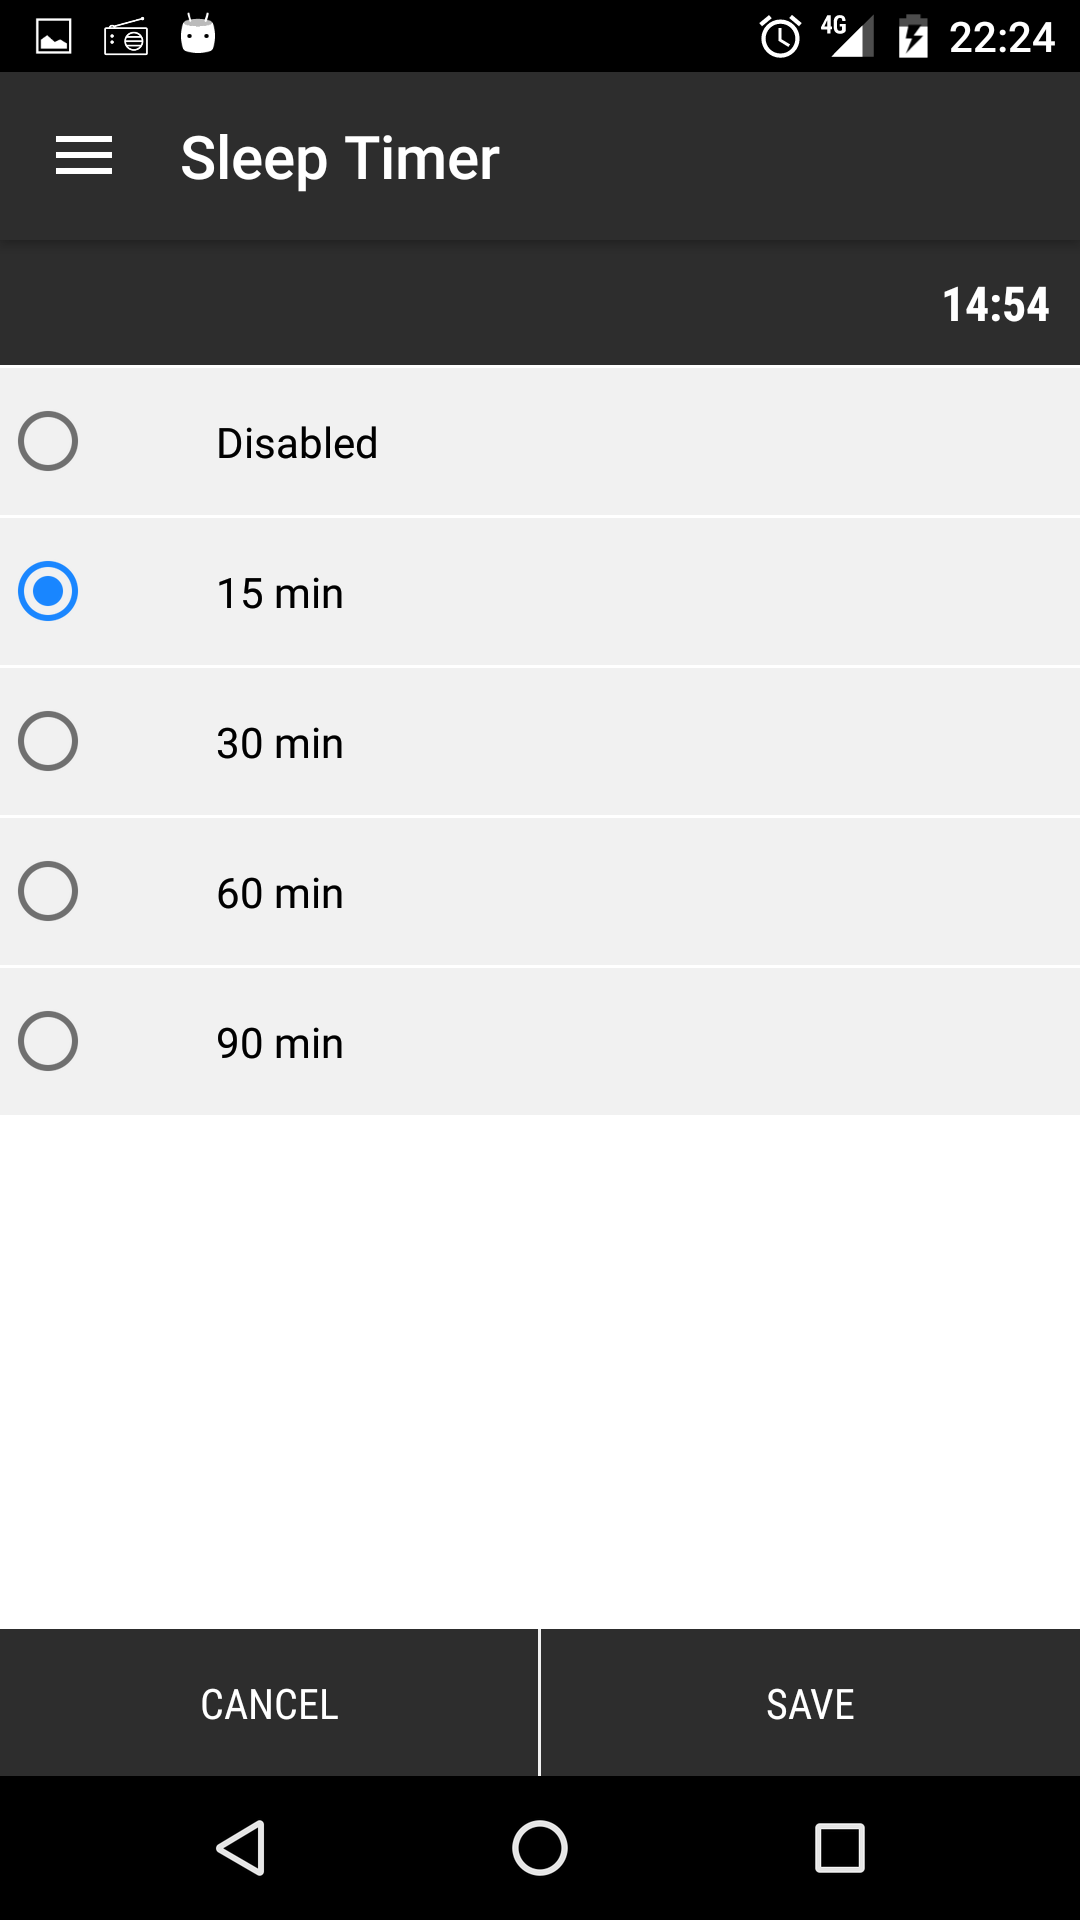Tap the 14:54 countdown display
The image size is (1080, 1920).
(x=996, y=304)
